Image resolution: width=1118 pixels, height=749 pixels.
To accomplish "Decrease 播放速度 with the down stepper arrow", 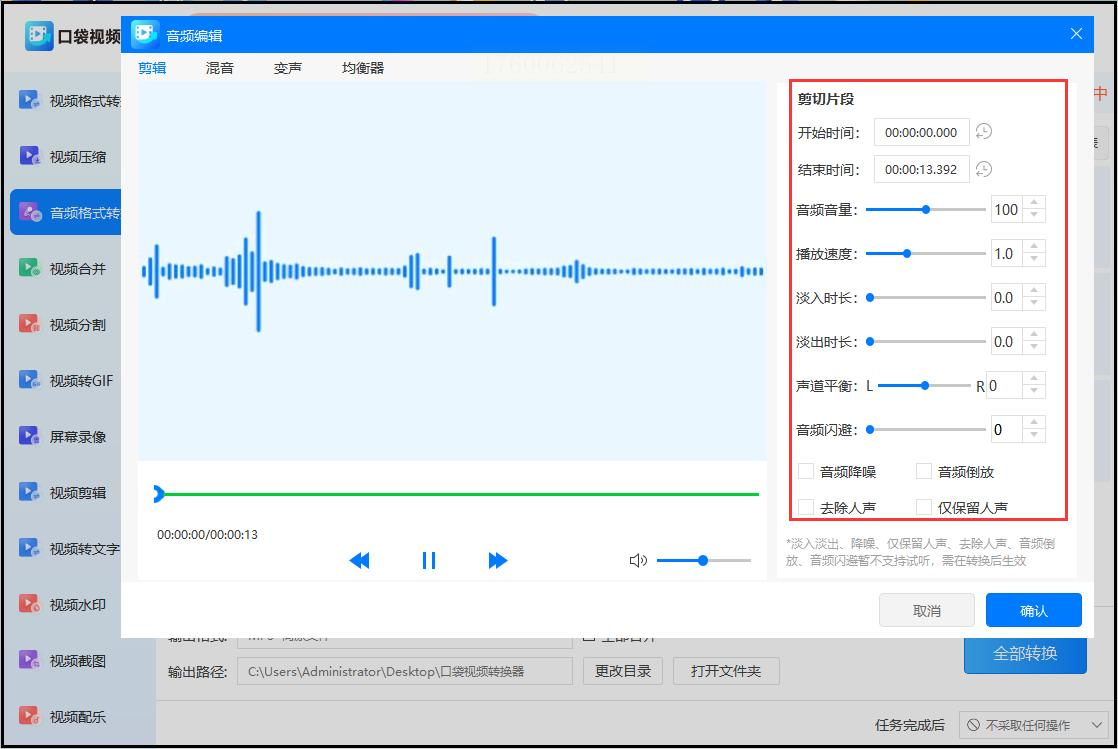I will 1034,260.
